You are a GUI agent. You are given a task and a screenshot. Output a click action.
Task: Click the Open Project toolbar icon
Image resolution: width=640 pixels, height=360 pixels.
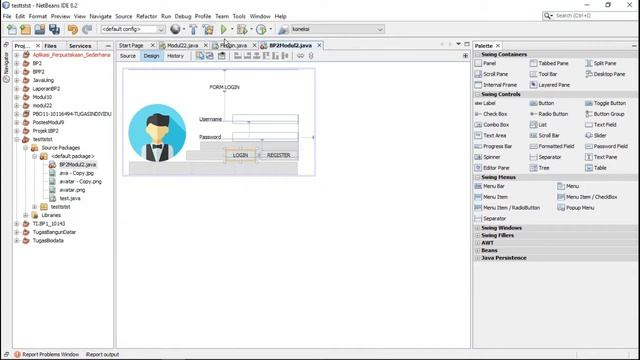tap(40, 29)
